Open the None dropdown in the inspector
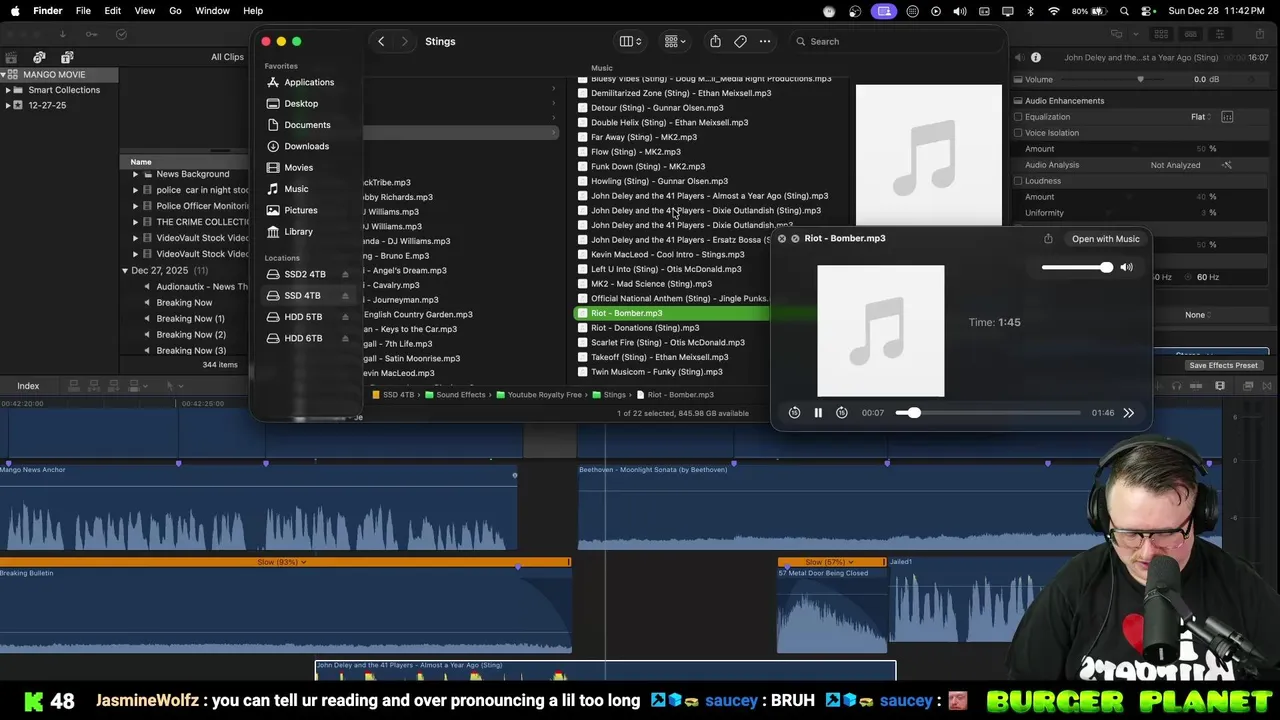The width and height of the screenshot is (1280, 720). point(1199,315)
